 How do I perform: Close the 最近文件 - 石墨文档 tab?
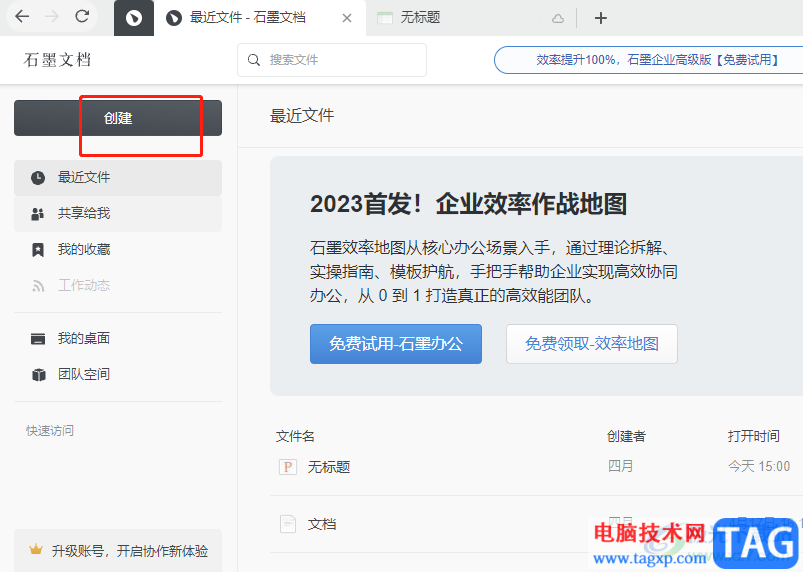[347, 18]
